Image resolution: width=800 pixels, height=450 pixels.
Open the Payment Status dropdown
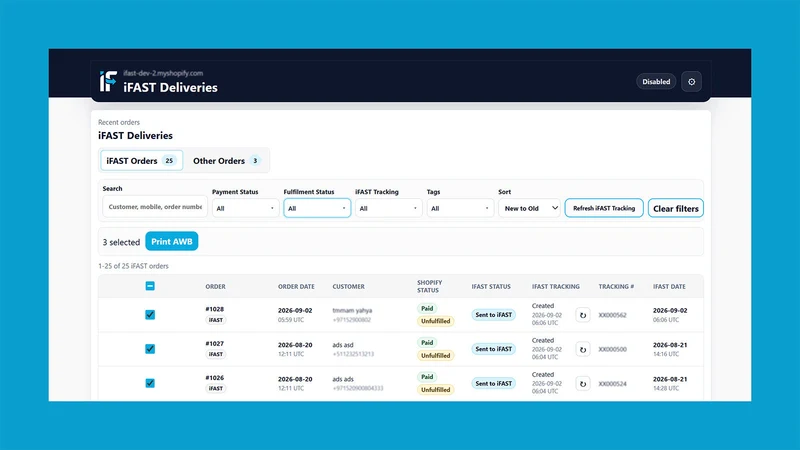point(245,208)
